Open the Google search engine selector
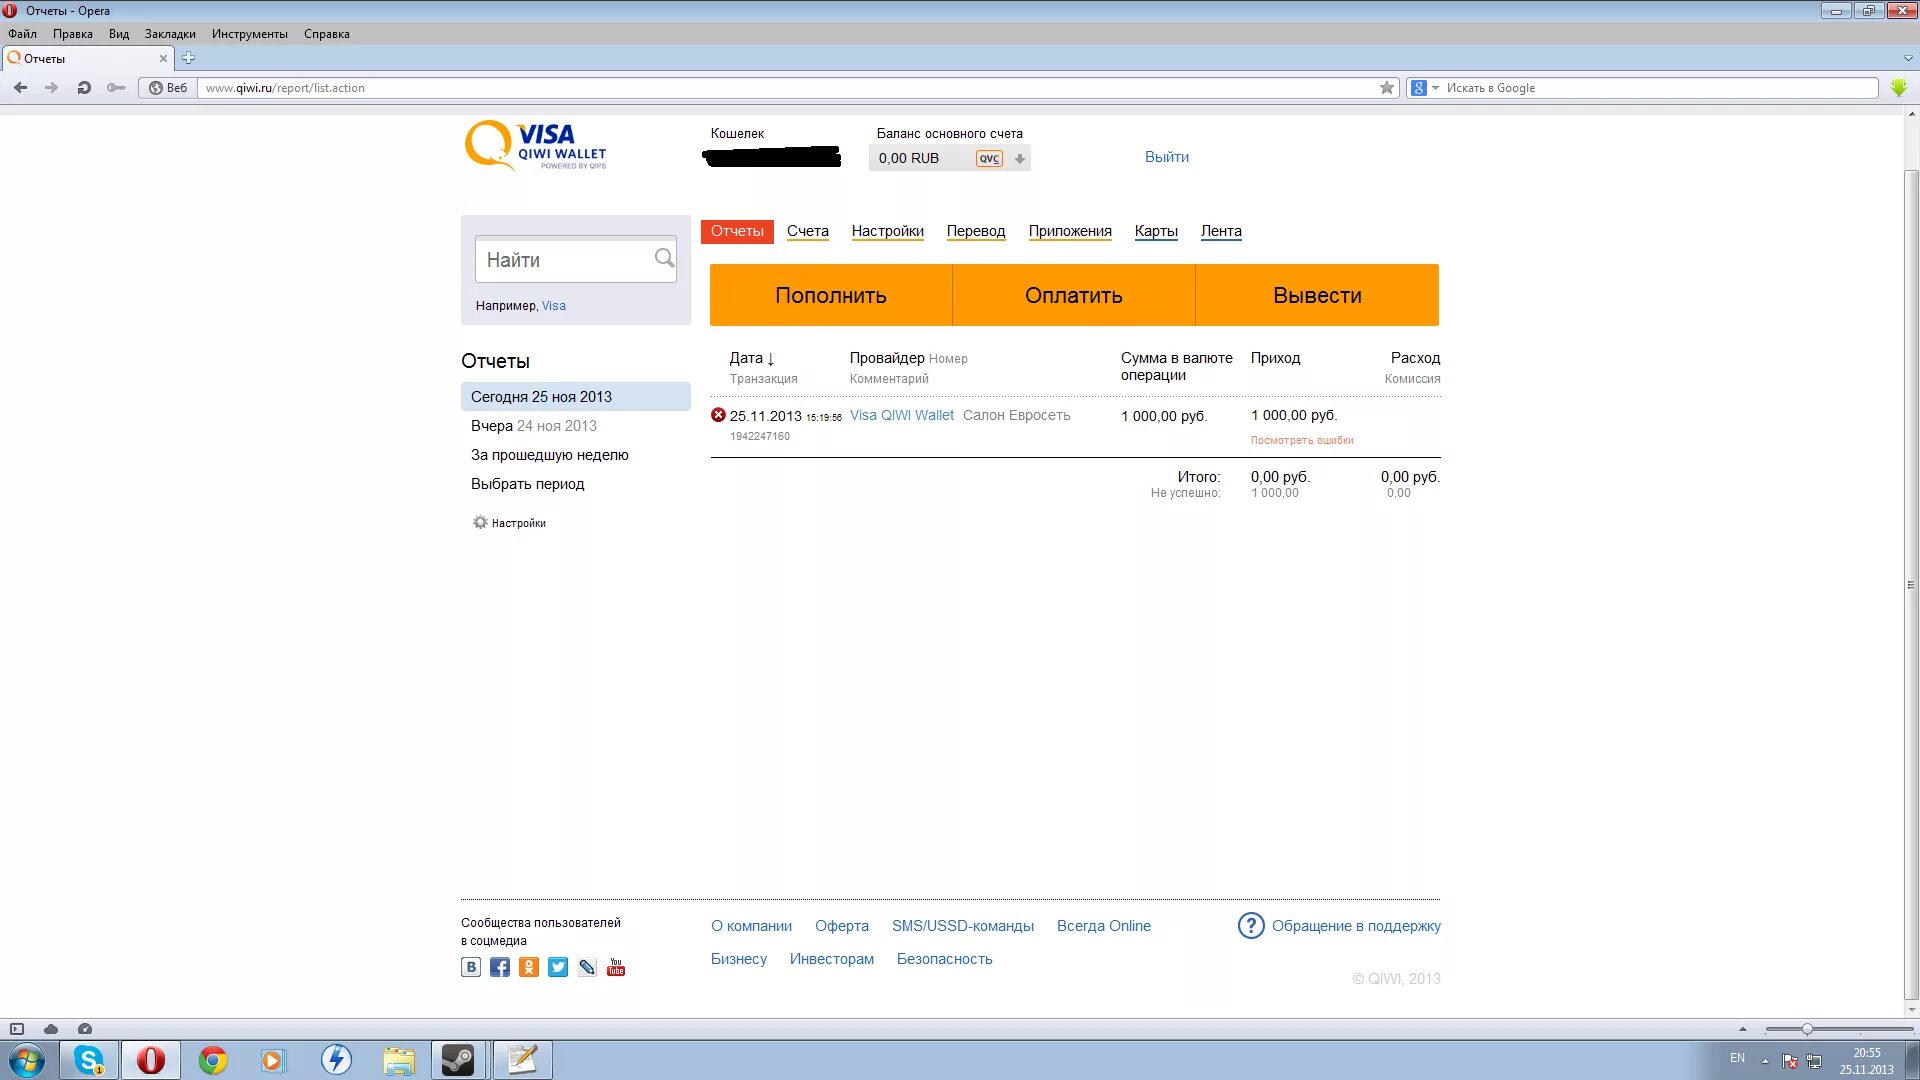This screenshot has height=1080, width=1920. (x=1424, y=88)
